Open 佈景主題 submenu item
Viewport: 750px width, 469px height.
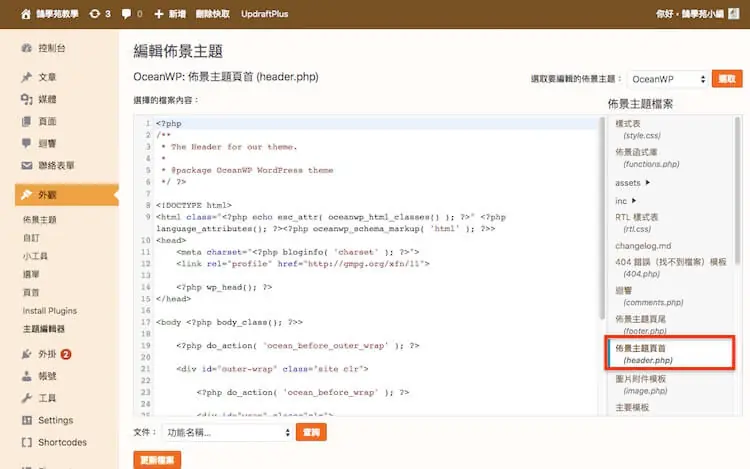[40, 219]
